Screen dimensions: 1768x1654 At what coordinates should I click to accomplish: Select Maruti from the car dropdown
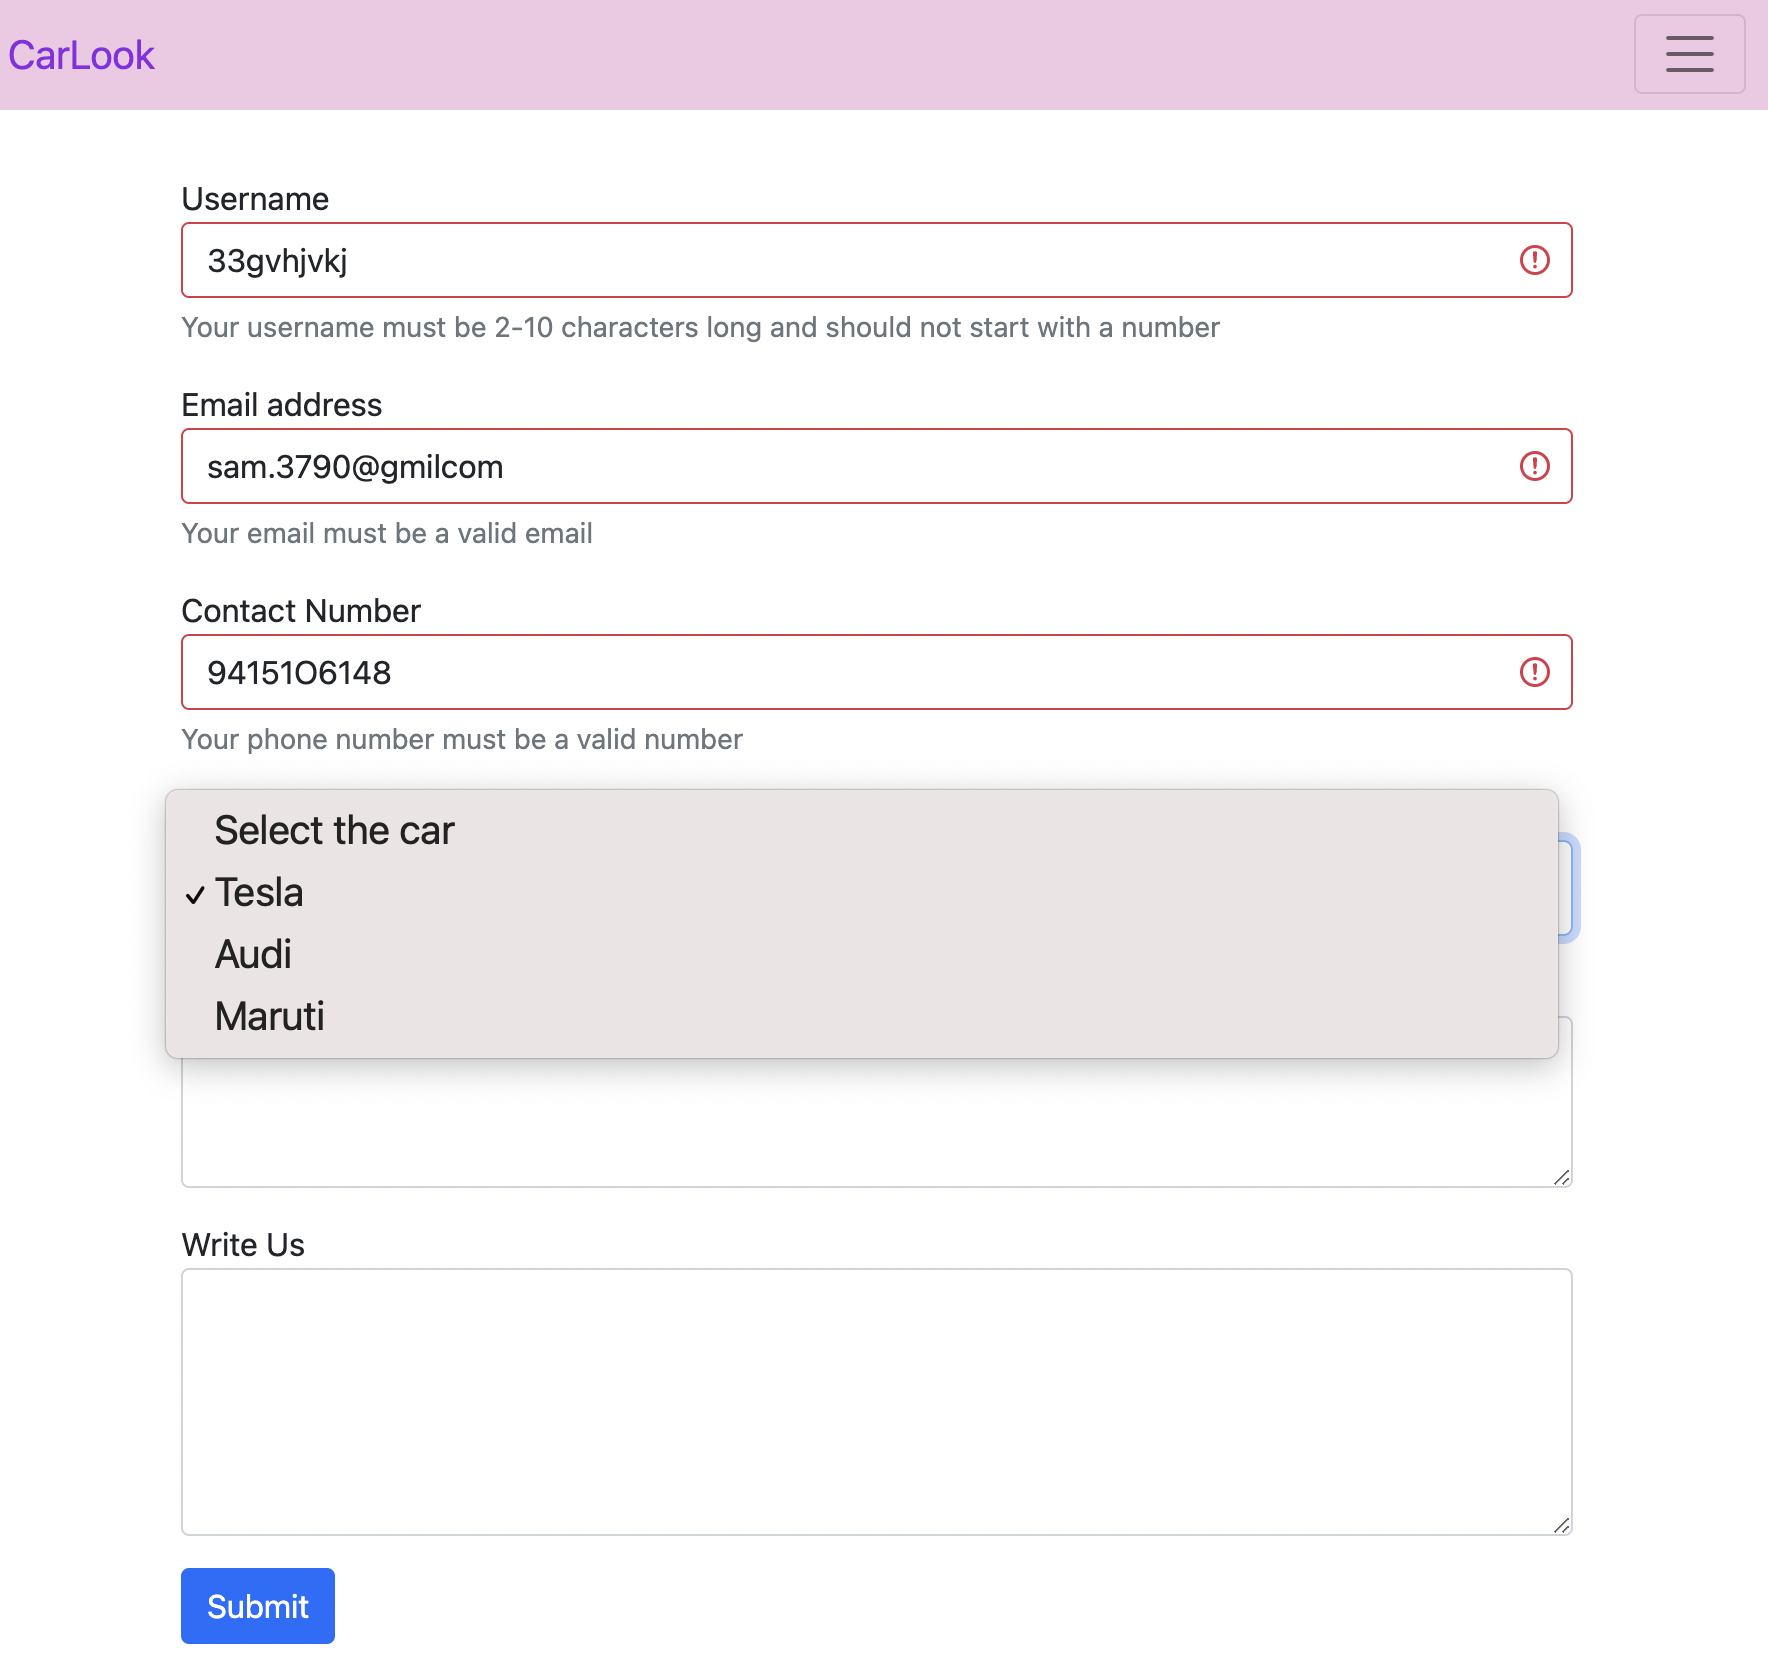click(x=269, y=1016)
